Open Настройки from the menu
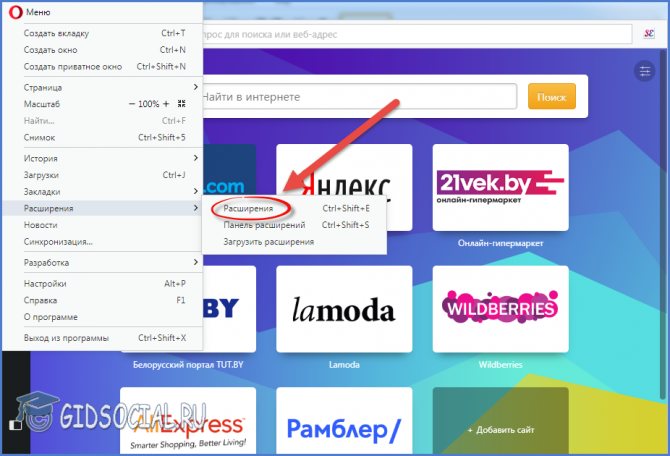 tap(103, 283)
